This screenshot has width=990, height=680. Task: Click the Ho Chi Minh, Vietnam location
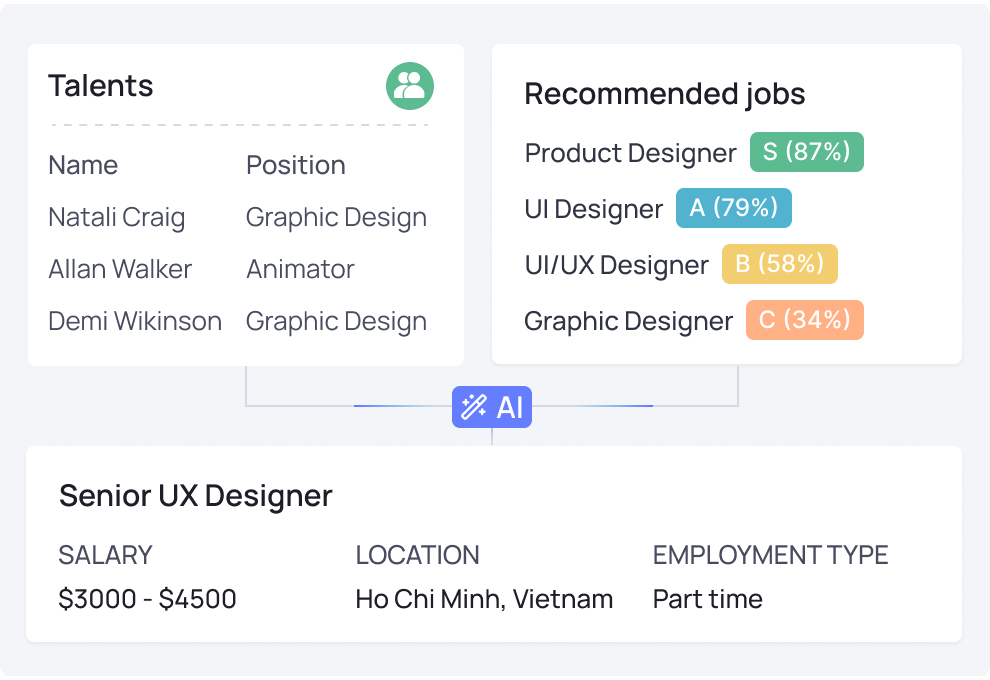coord(484,599)
